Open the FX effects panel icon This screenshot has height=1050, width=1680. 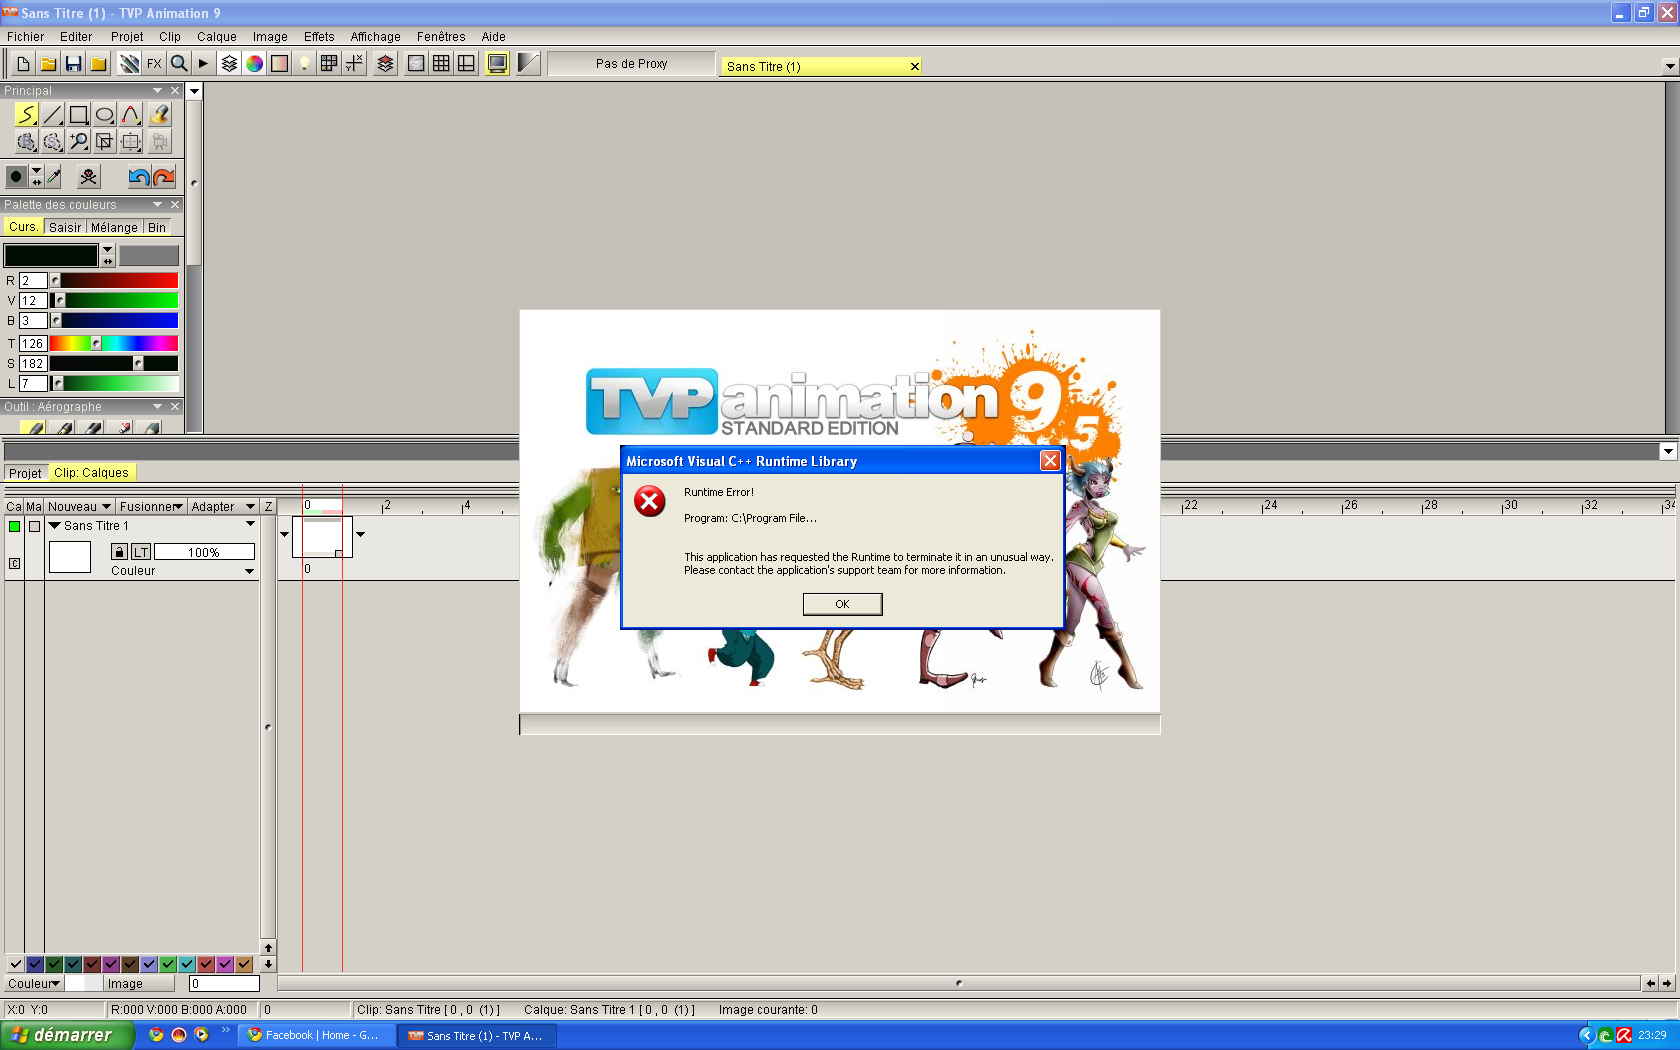point(154,63)
